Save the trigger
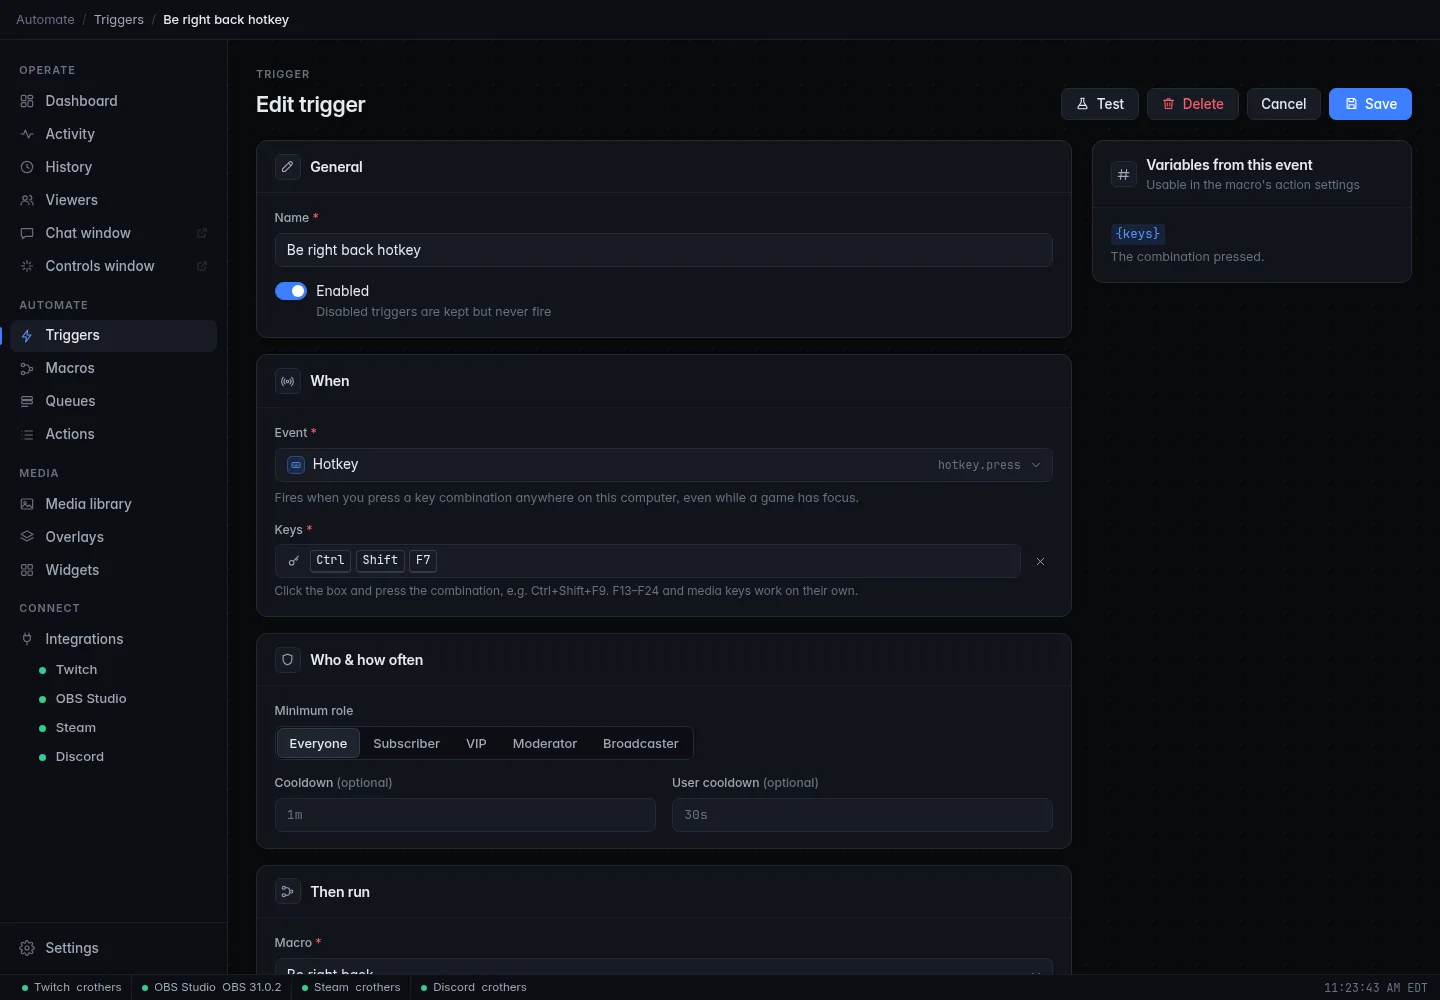The width and height of the screenshot is (1440, 1000). point(1370,104)
